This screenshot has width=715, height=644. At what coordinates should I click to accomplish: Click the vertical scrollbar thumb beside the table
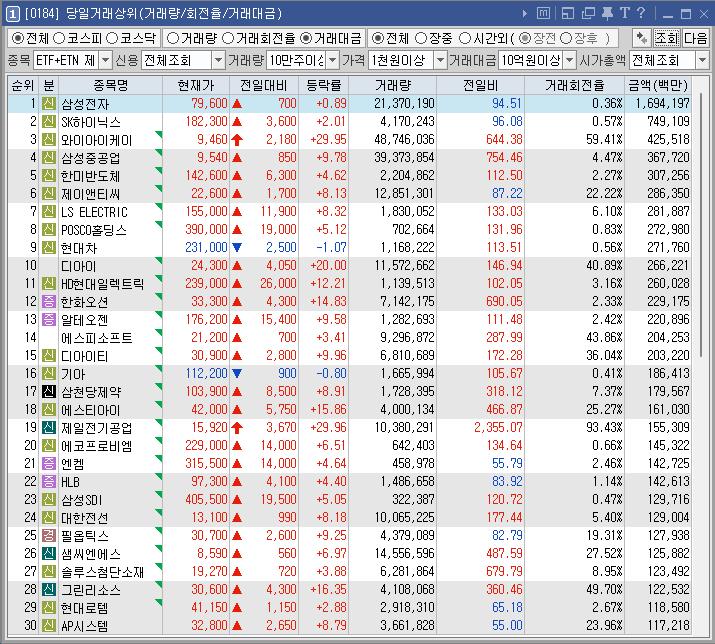[701, 223]
